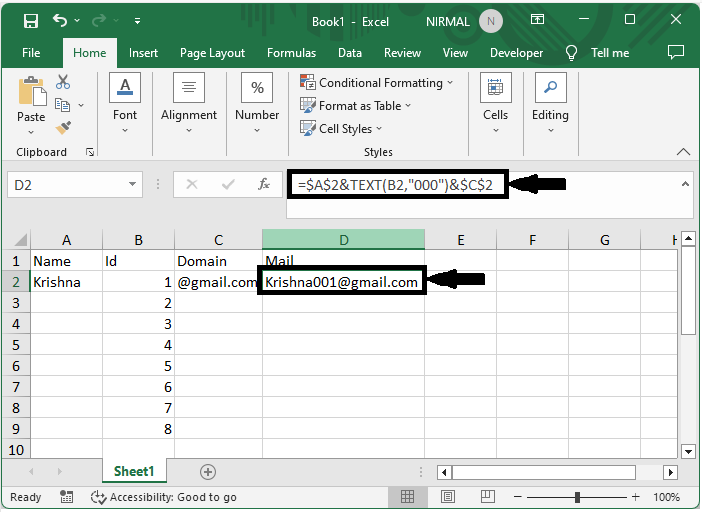Viewport: 702px width, 512px height.
Task: Open the Developer tab
Action: click(x=516, y=53)
